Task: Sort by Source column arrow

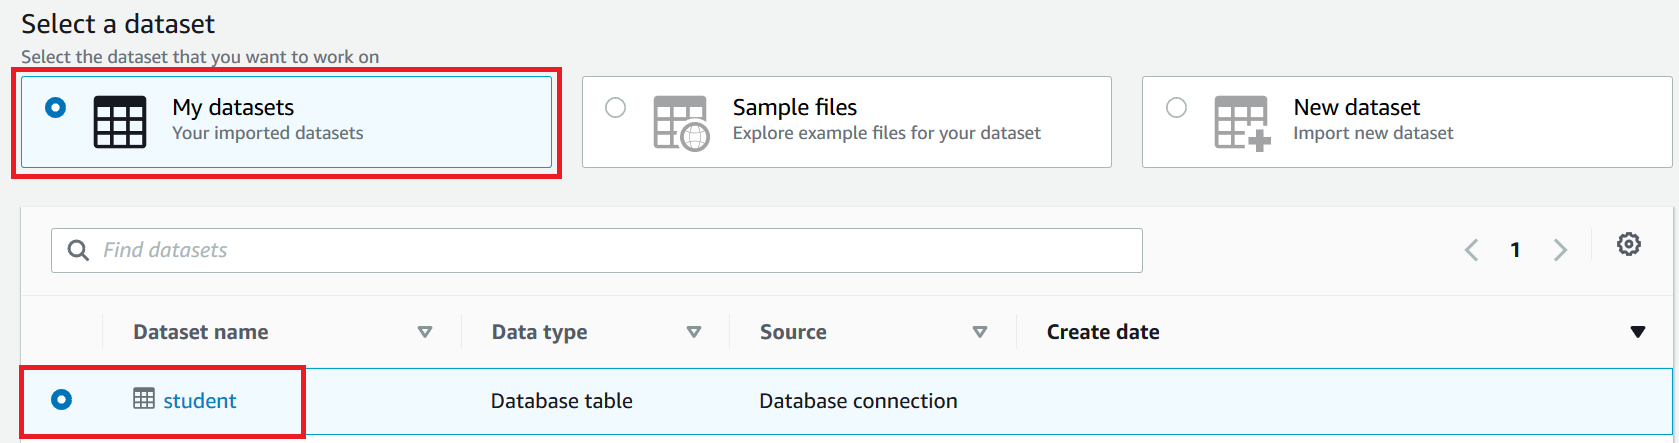Action: click(x=980, y=332)
